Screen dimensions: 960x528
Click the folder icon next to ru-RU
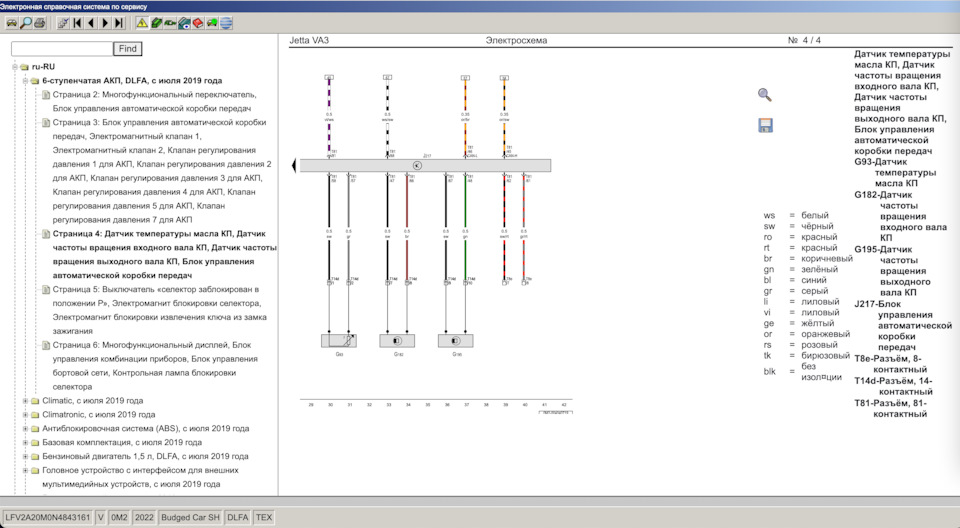click(x=24, y=67)
